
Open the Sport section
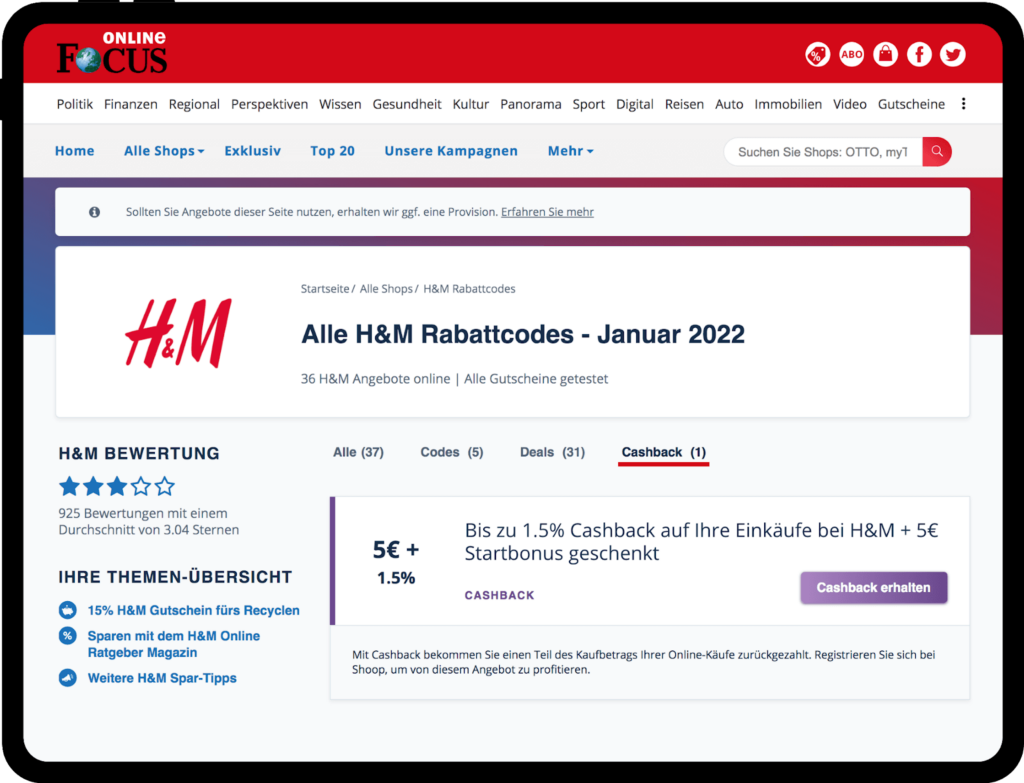pos(588,104)
